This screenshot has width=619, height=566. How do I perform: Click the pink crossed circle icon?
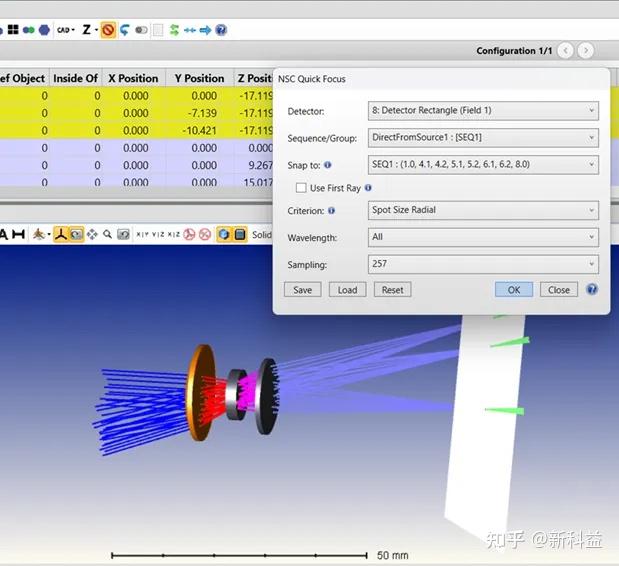click(205, 234)
